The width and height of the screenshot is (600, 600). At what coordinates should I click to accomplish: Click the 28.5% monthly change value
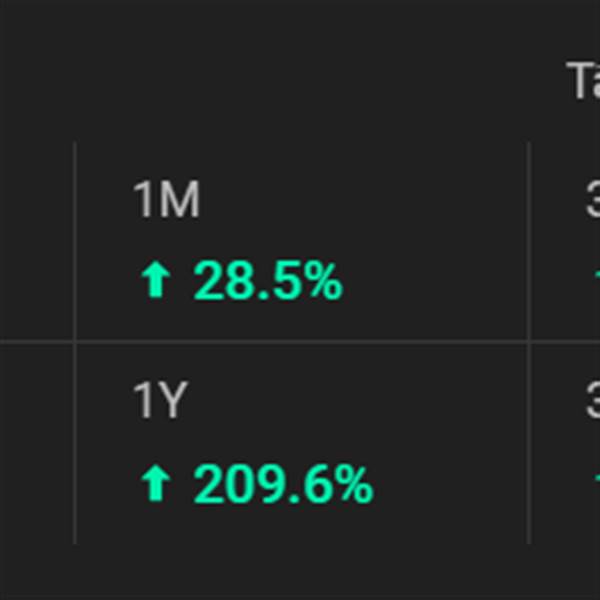(x=268, y=282)
